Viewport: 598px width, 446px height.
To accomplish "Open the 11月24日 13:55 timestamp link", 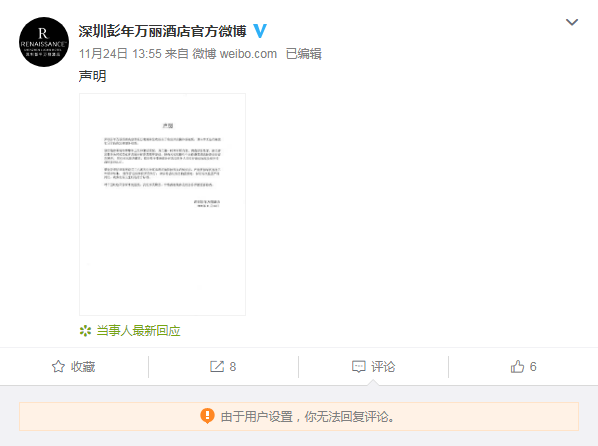I will pos(120,54).
